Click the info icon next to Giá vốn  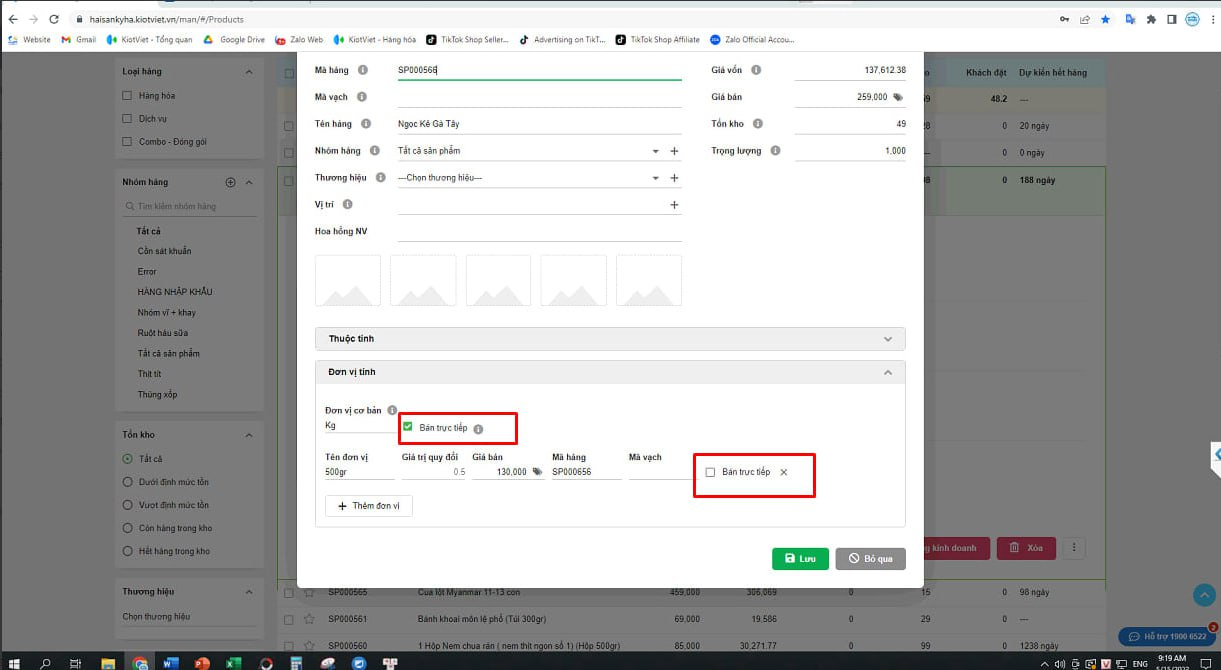pos(756,70)
